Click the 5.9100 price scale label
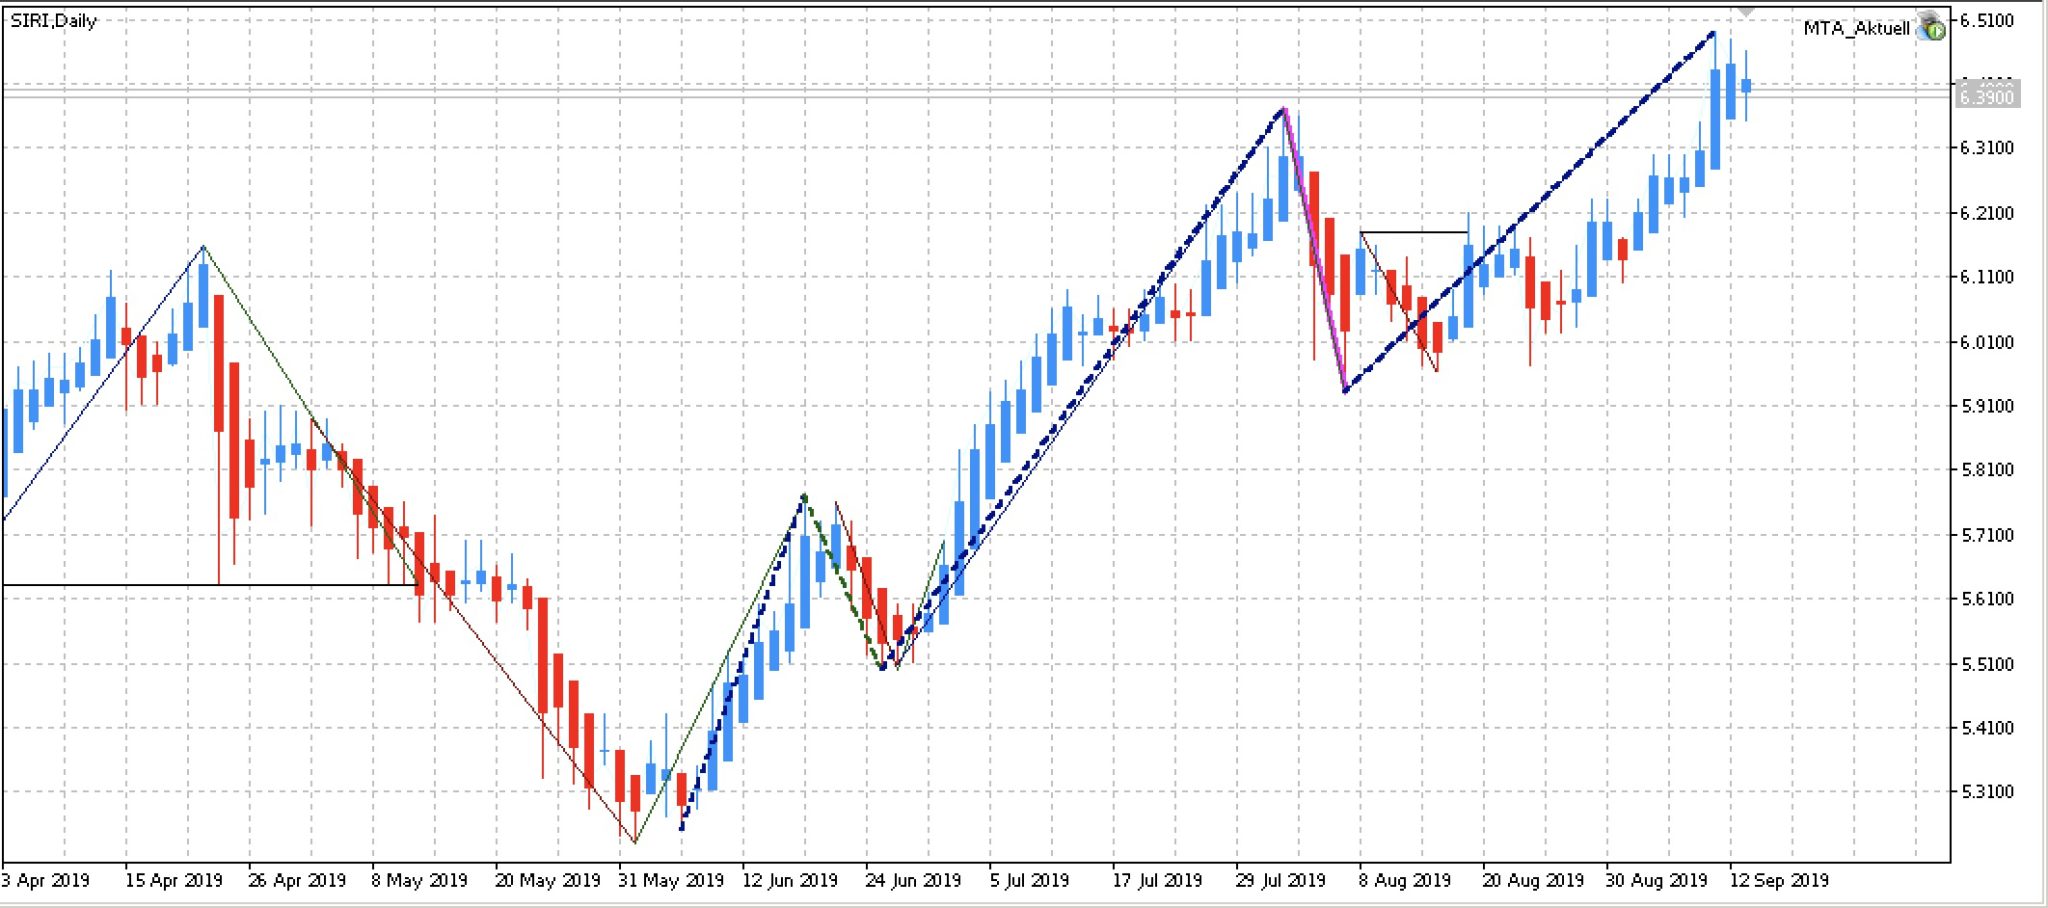Image resolution: width=2048 pixels, height=908 pixels. point(1987,406)
